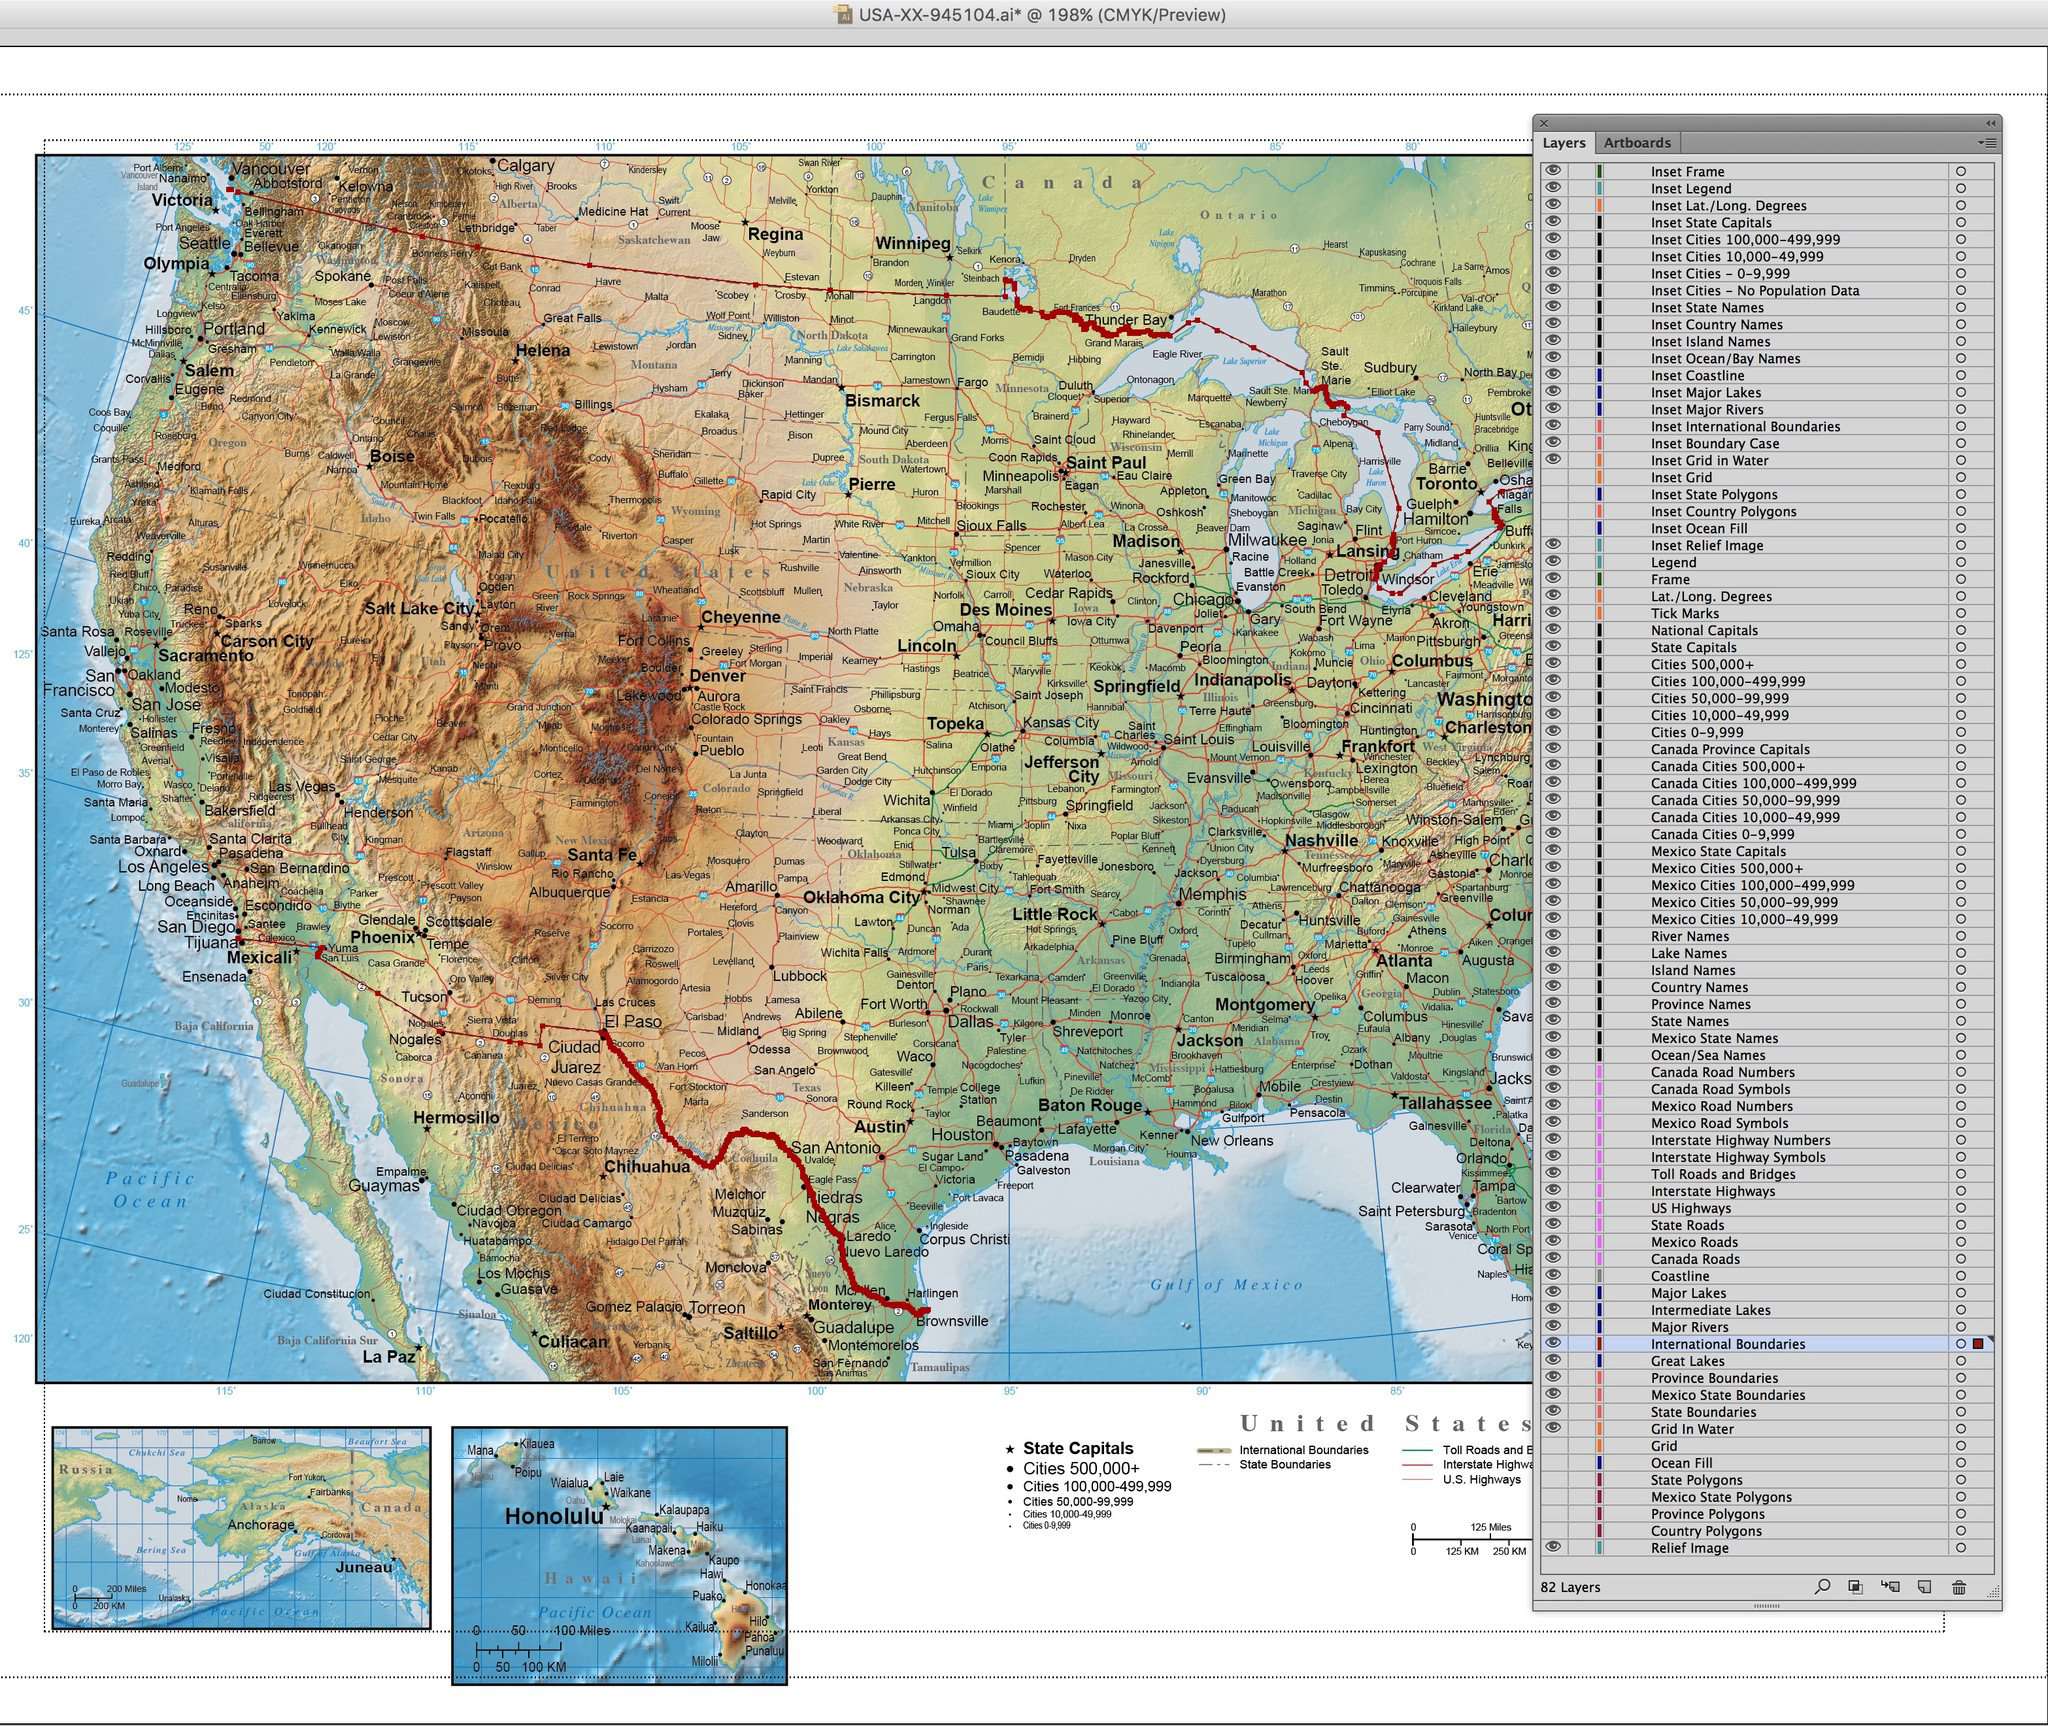Collapse the Layers panel using the double arrows
2048x1726 pixels.
[1990, 121]
